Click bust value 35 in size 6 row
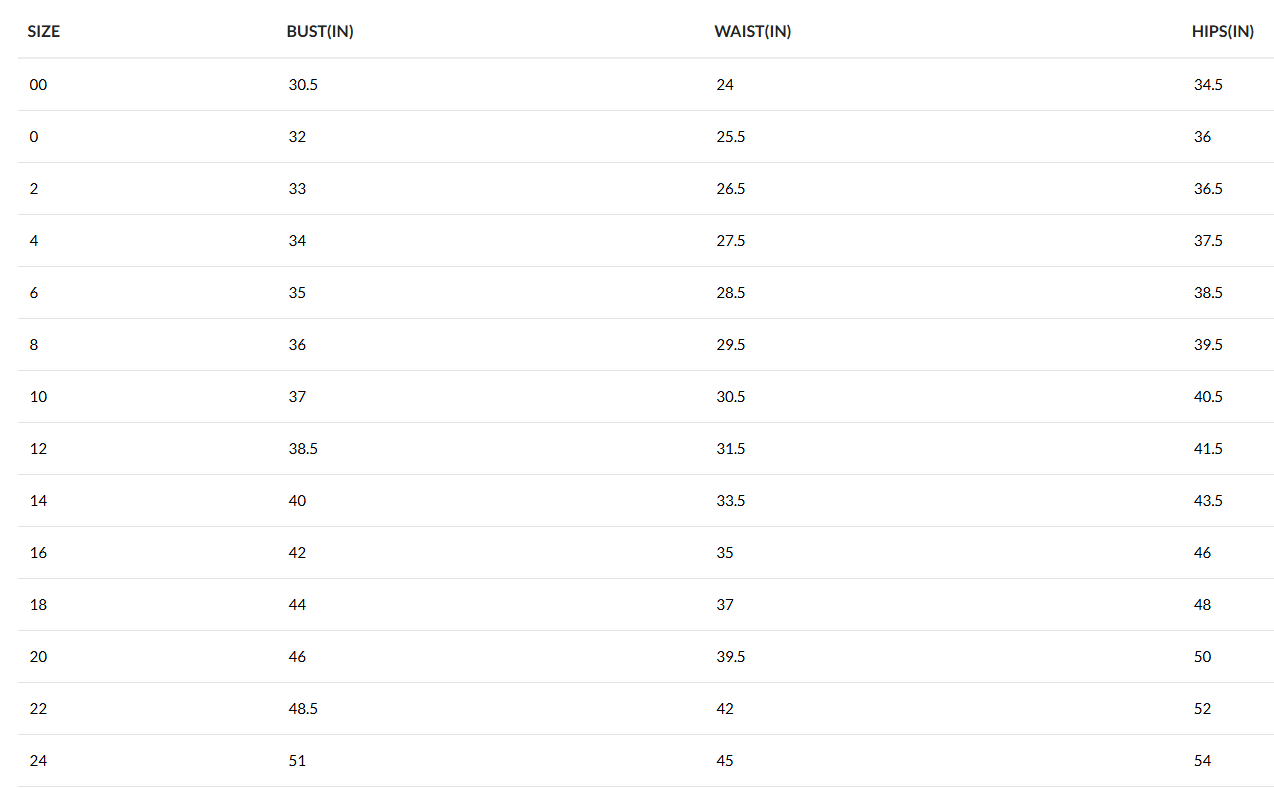 pyautogui.click(x=297, y=293)
